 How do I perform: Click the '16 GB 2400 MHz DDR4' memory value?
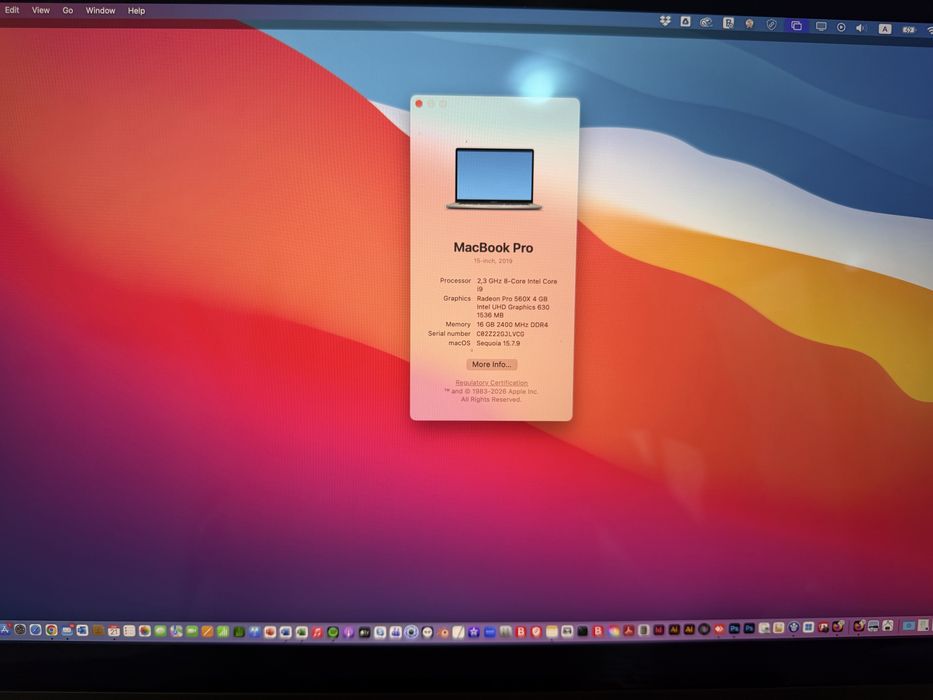point(512,324)
